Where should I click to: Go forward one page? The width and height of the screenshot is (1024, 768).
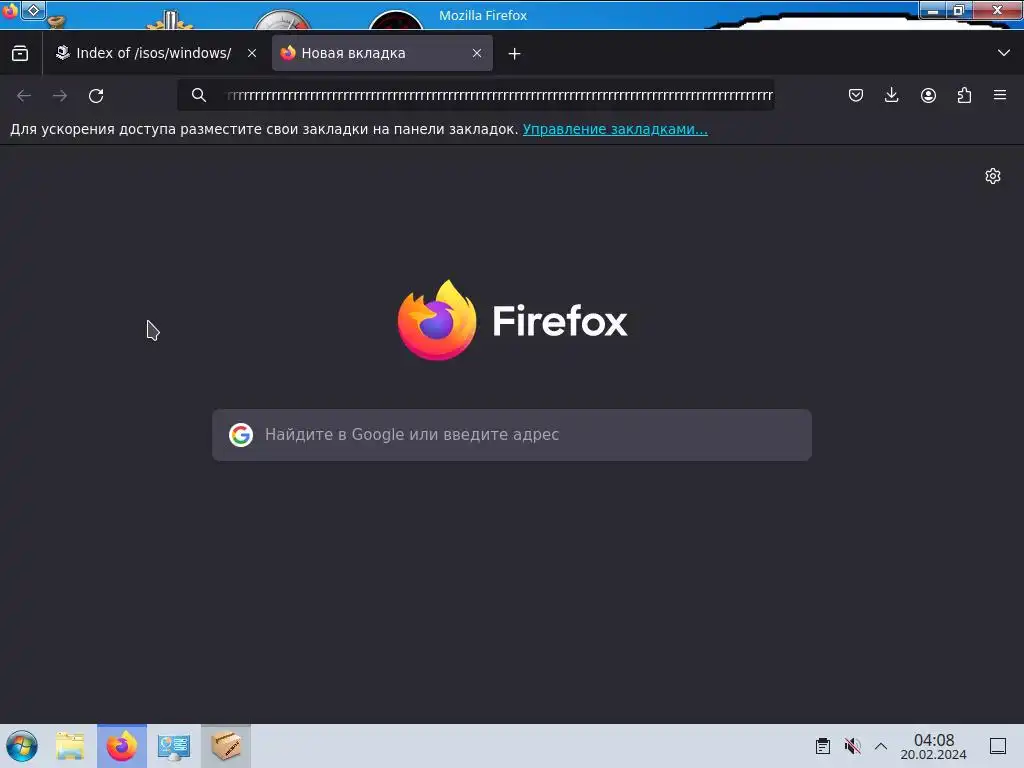[60, 96]
